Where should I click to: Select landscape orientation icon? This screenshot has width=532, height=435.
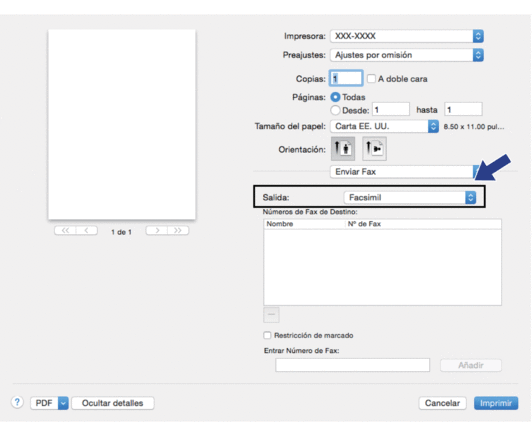[x=375, y=149]
